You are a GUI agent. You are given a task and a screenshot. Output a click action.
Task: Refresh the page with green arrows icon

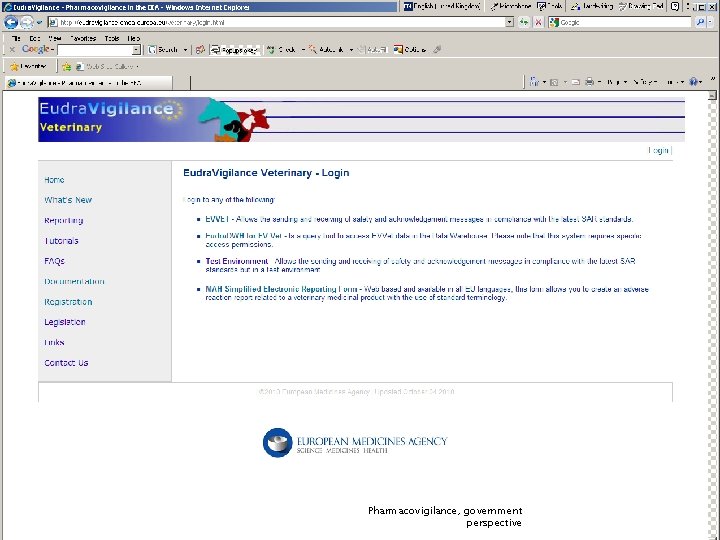tap(524, 22)
